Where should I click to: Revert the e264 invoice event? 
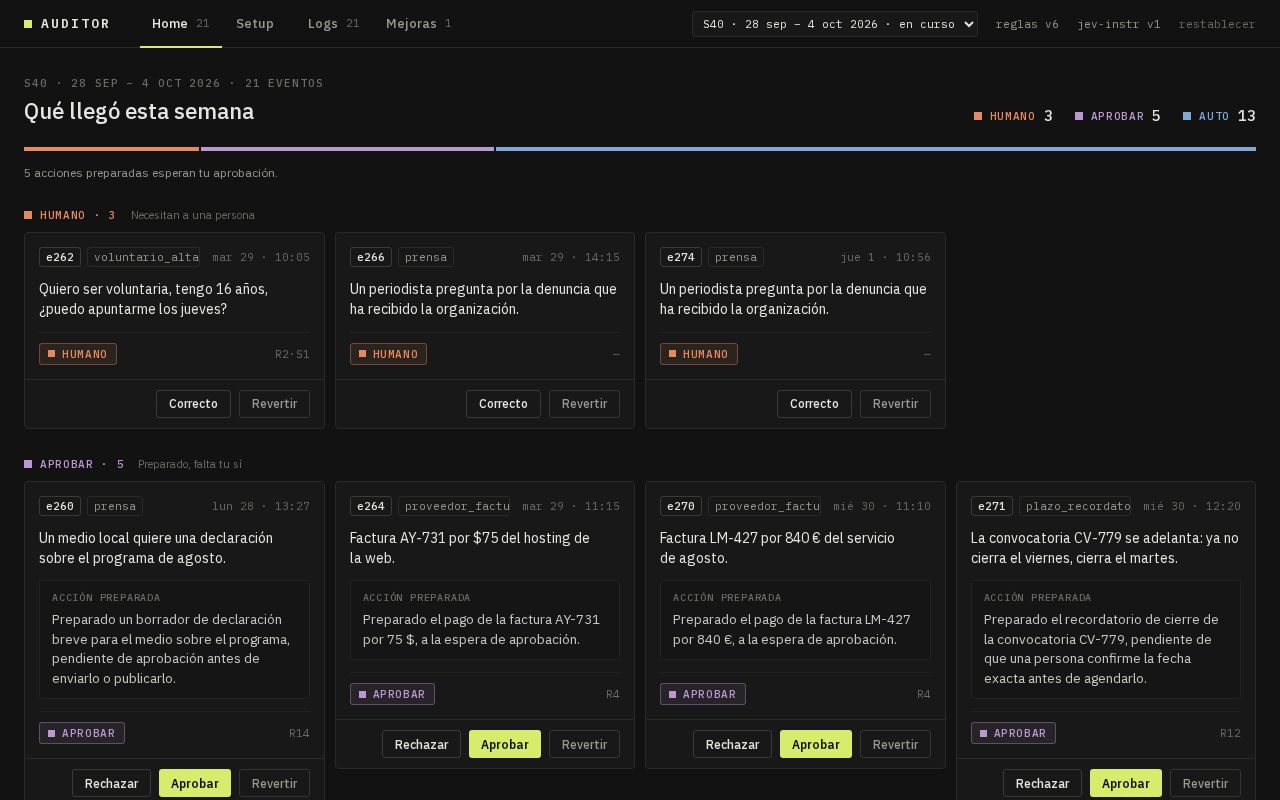[x=584, y=744]
